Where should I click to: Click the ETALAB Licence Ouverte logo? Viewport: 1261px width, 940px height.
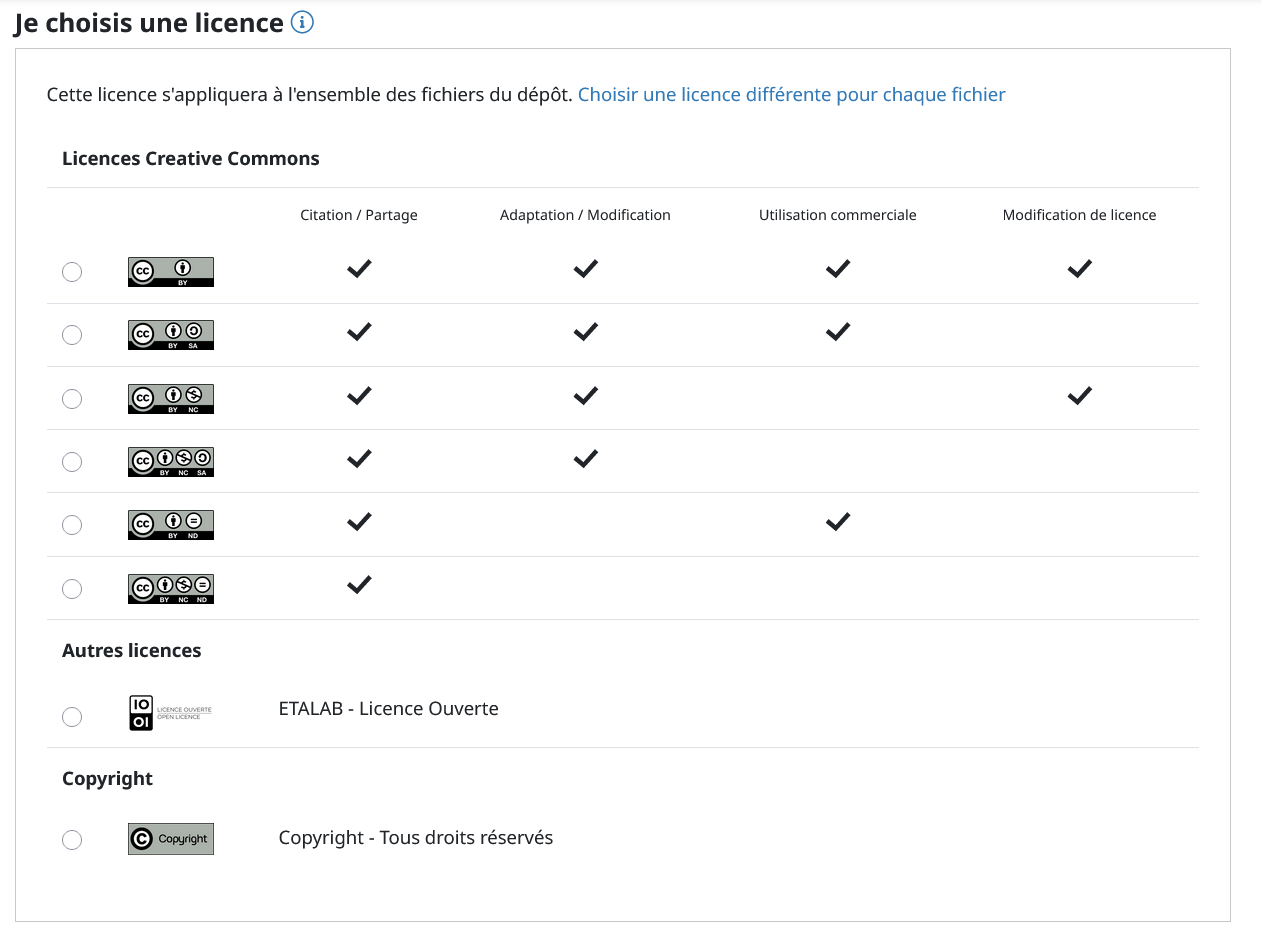coord(170,712)
